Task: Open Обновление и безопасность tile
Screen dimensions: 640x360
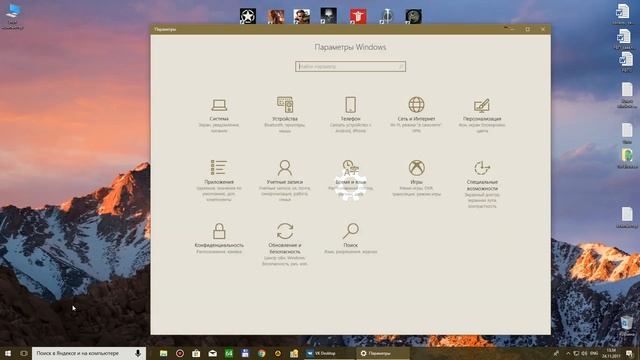Action: pyautogui.click(x=285, y=244)
